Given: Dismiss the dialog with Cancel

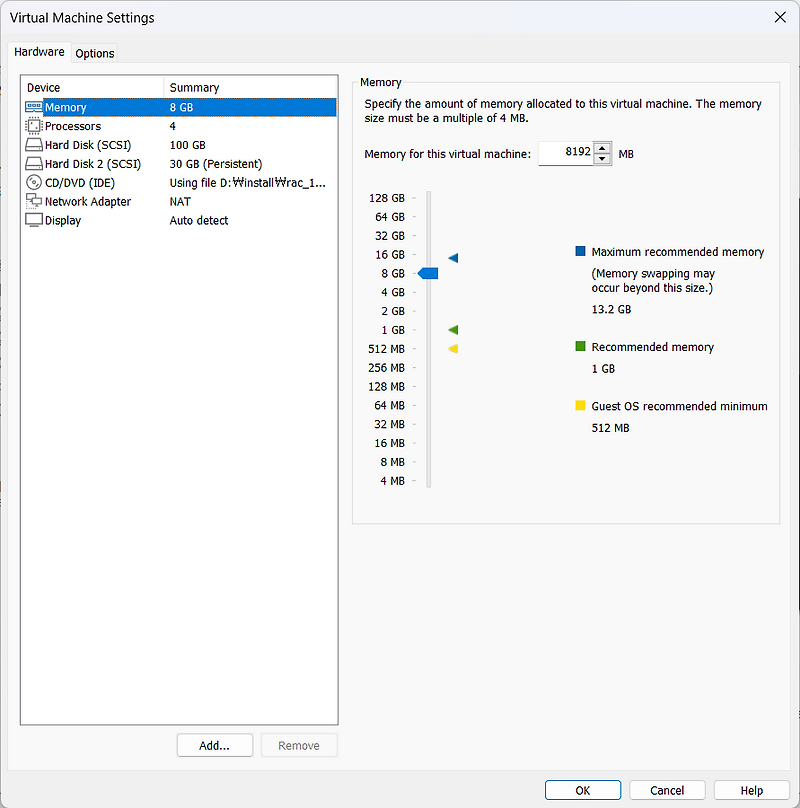Looking at the screenshot, I should click(x=667, y=790).
